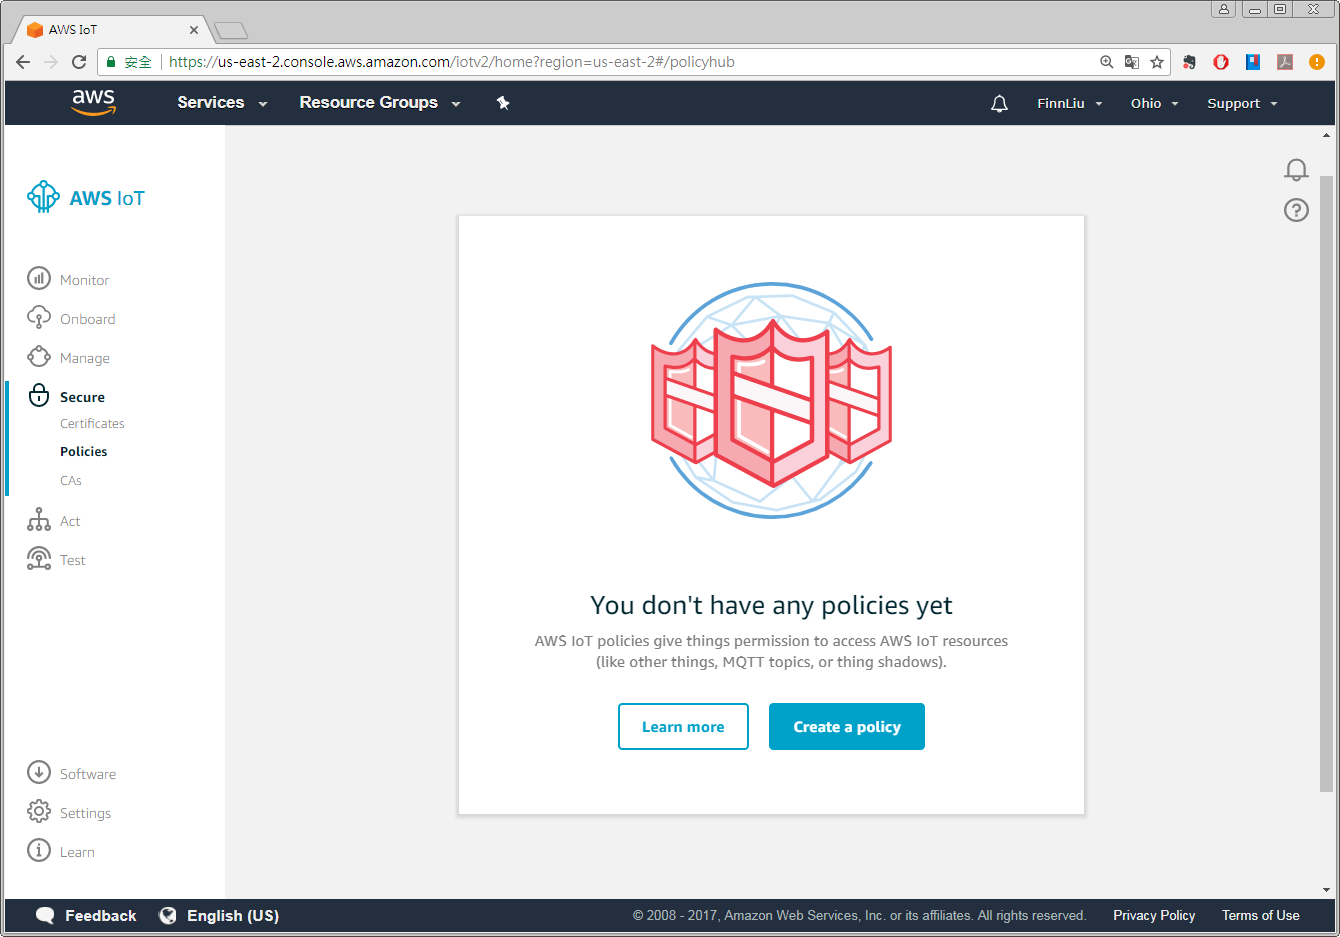
Task: Open the Feedback link in footer
Action: (x=100, y=916)
